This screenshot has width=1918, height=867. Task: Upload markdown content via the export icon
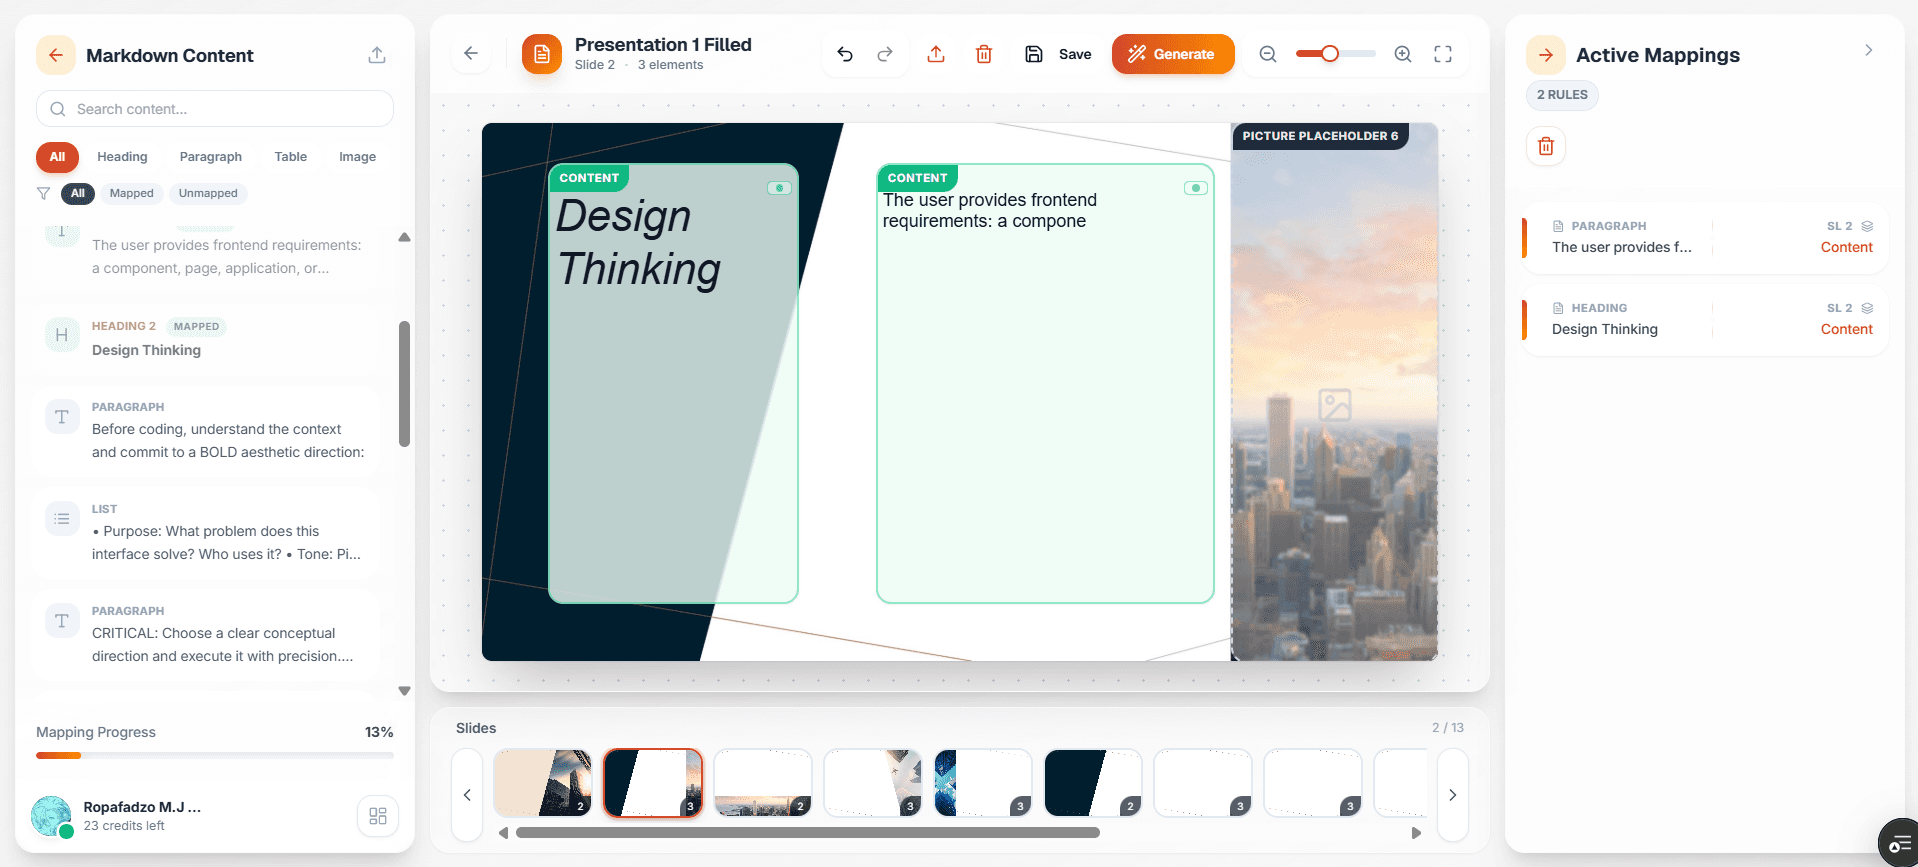[377, 55]
